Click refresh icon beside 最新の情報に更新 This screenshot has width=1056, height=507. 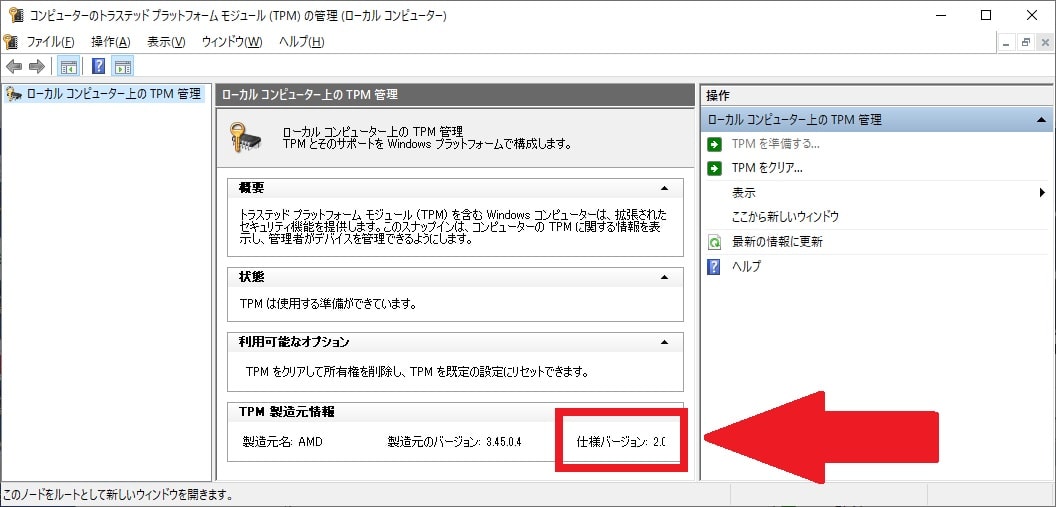(715, 242)
